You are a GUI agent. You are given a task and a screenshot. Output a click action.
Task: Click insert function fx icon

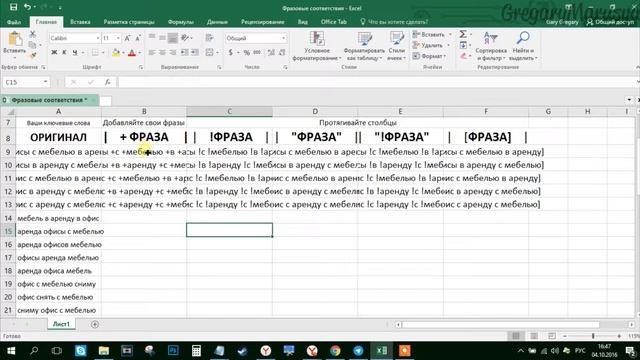(107, 82)
